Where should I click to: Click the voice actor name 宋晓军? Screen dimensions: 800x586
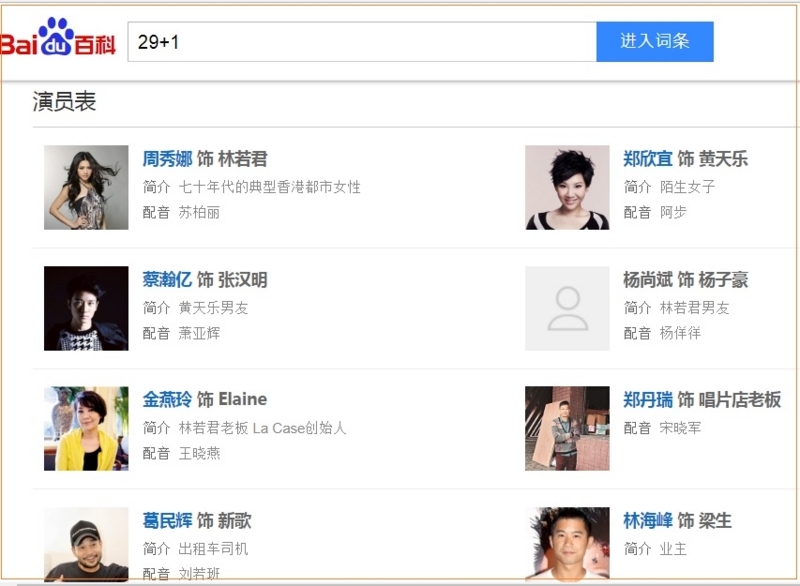tap(680, 428)
